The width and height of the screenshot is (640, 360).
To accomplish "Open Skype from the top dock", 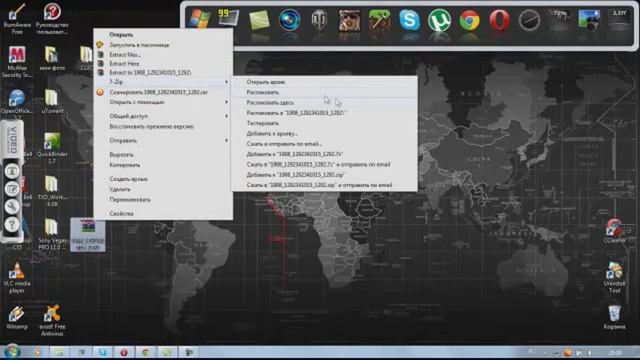I will [409, 20].
